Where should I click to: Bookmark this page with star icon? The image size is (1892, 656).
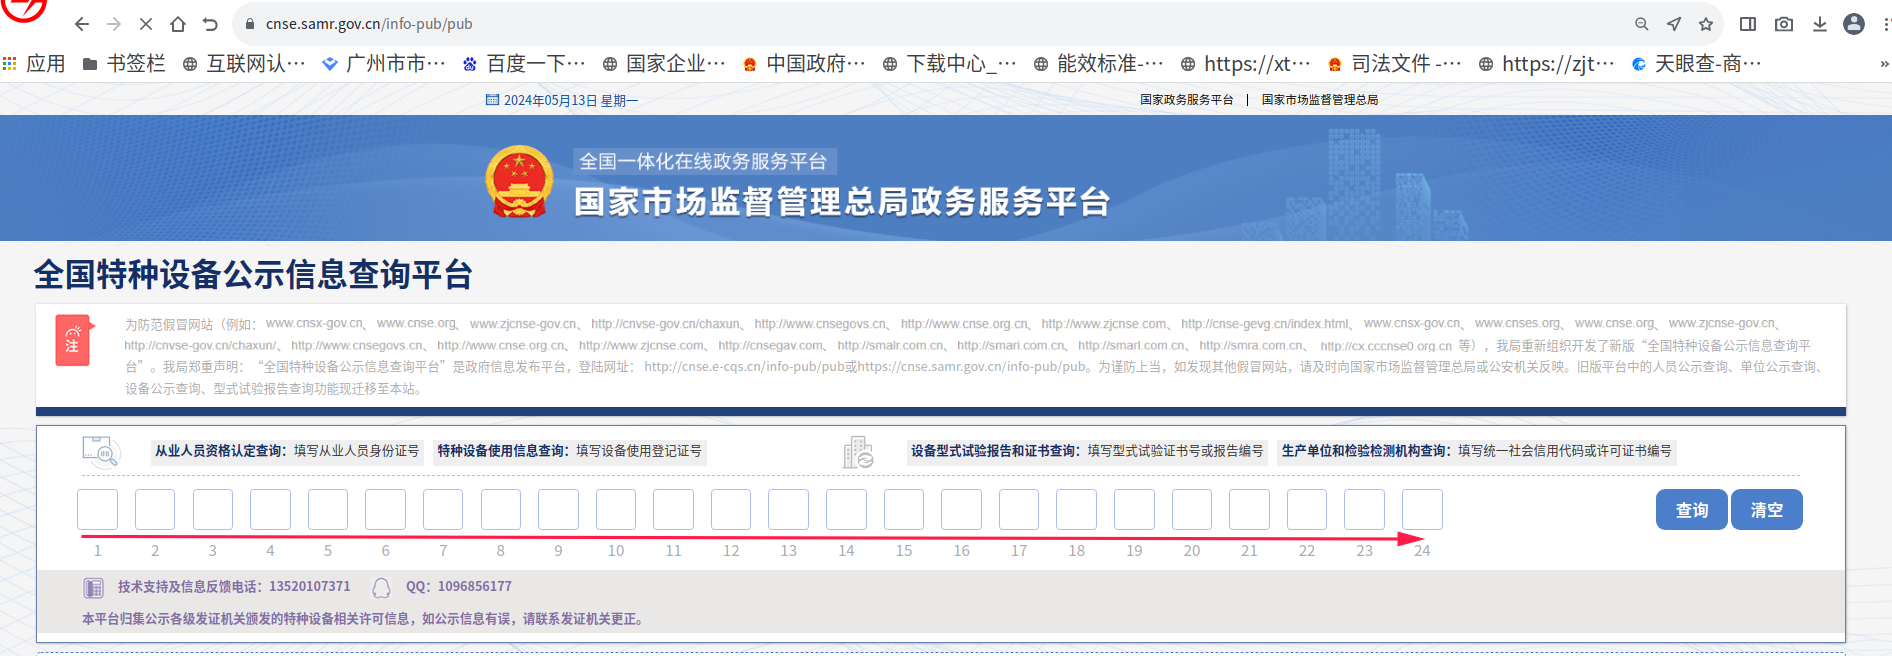(1706, 24)
